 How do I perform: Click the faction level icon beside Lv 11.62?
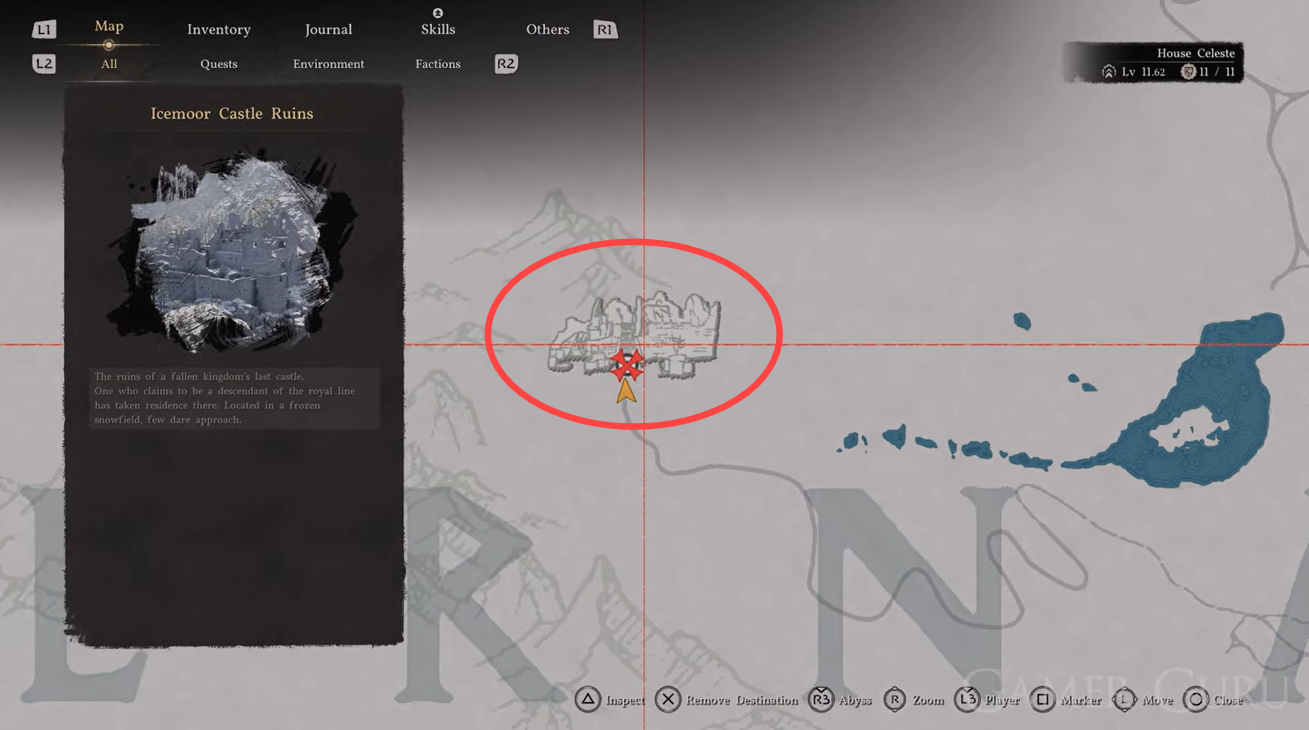[x=1109, y=72]
